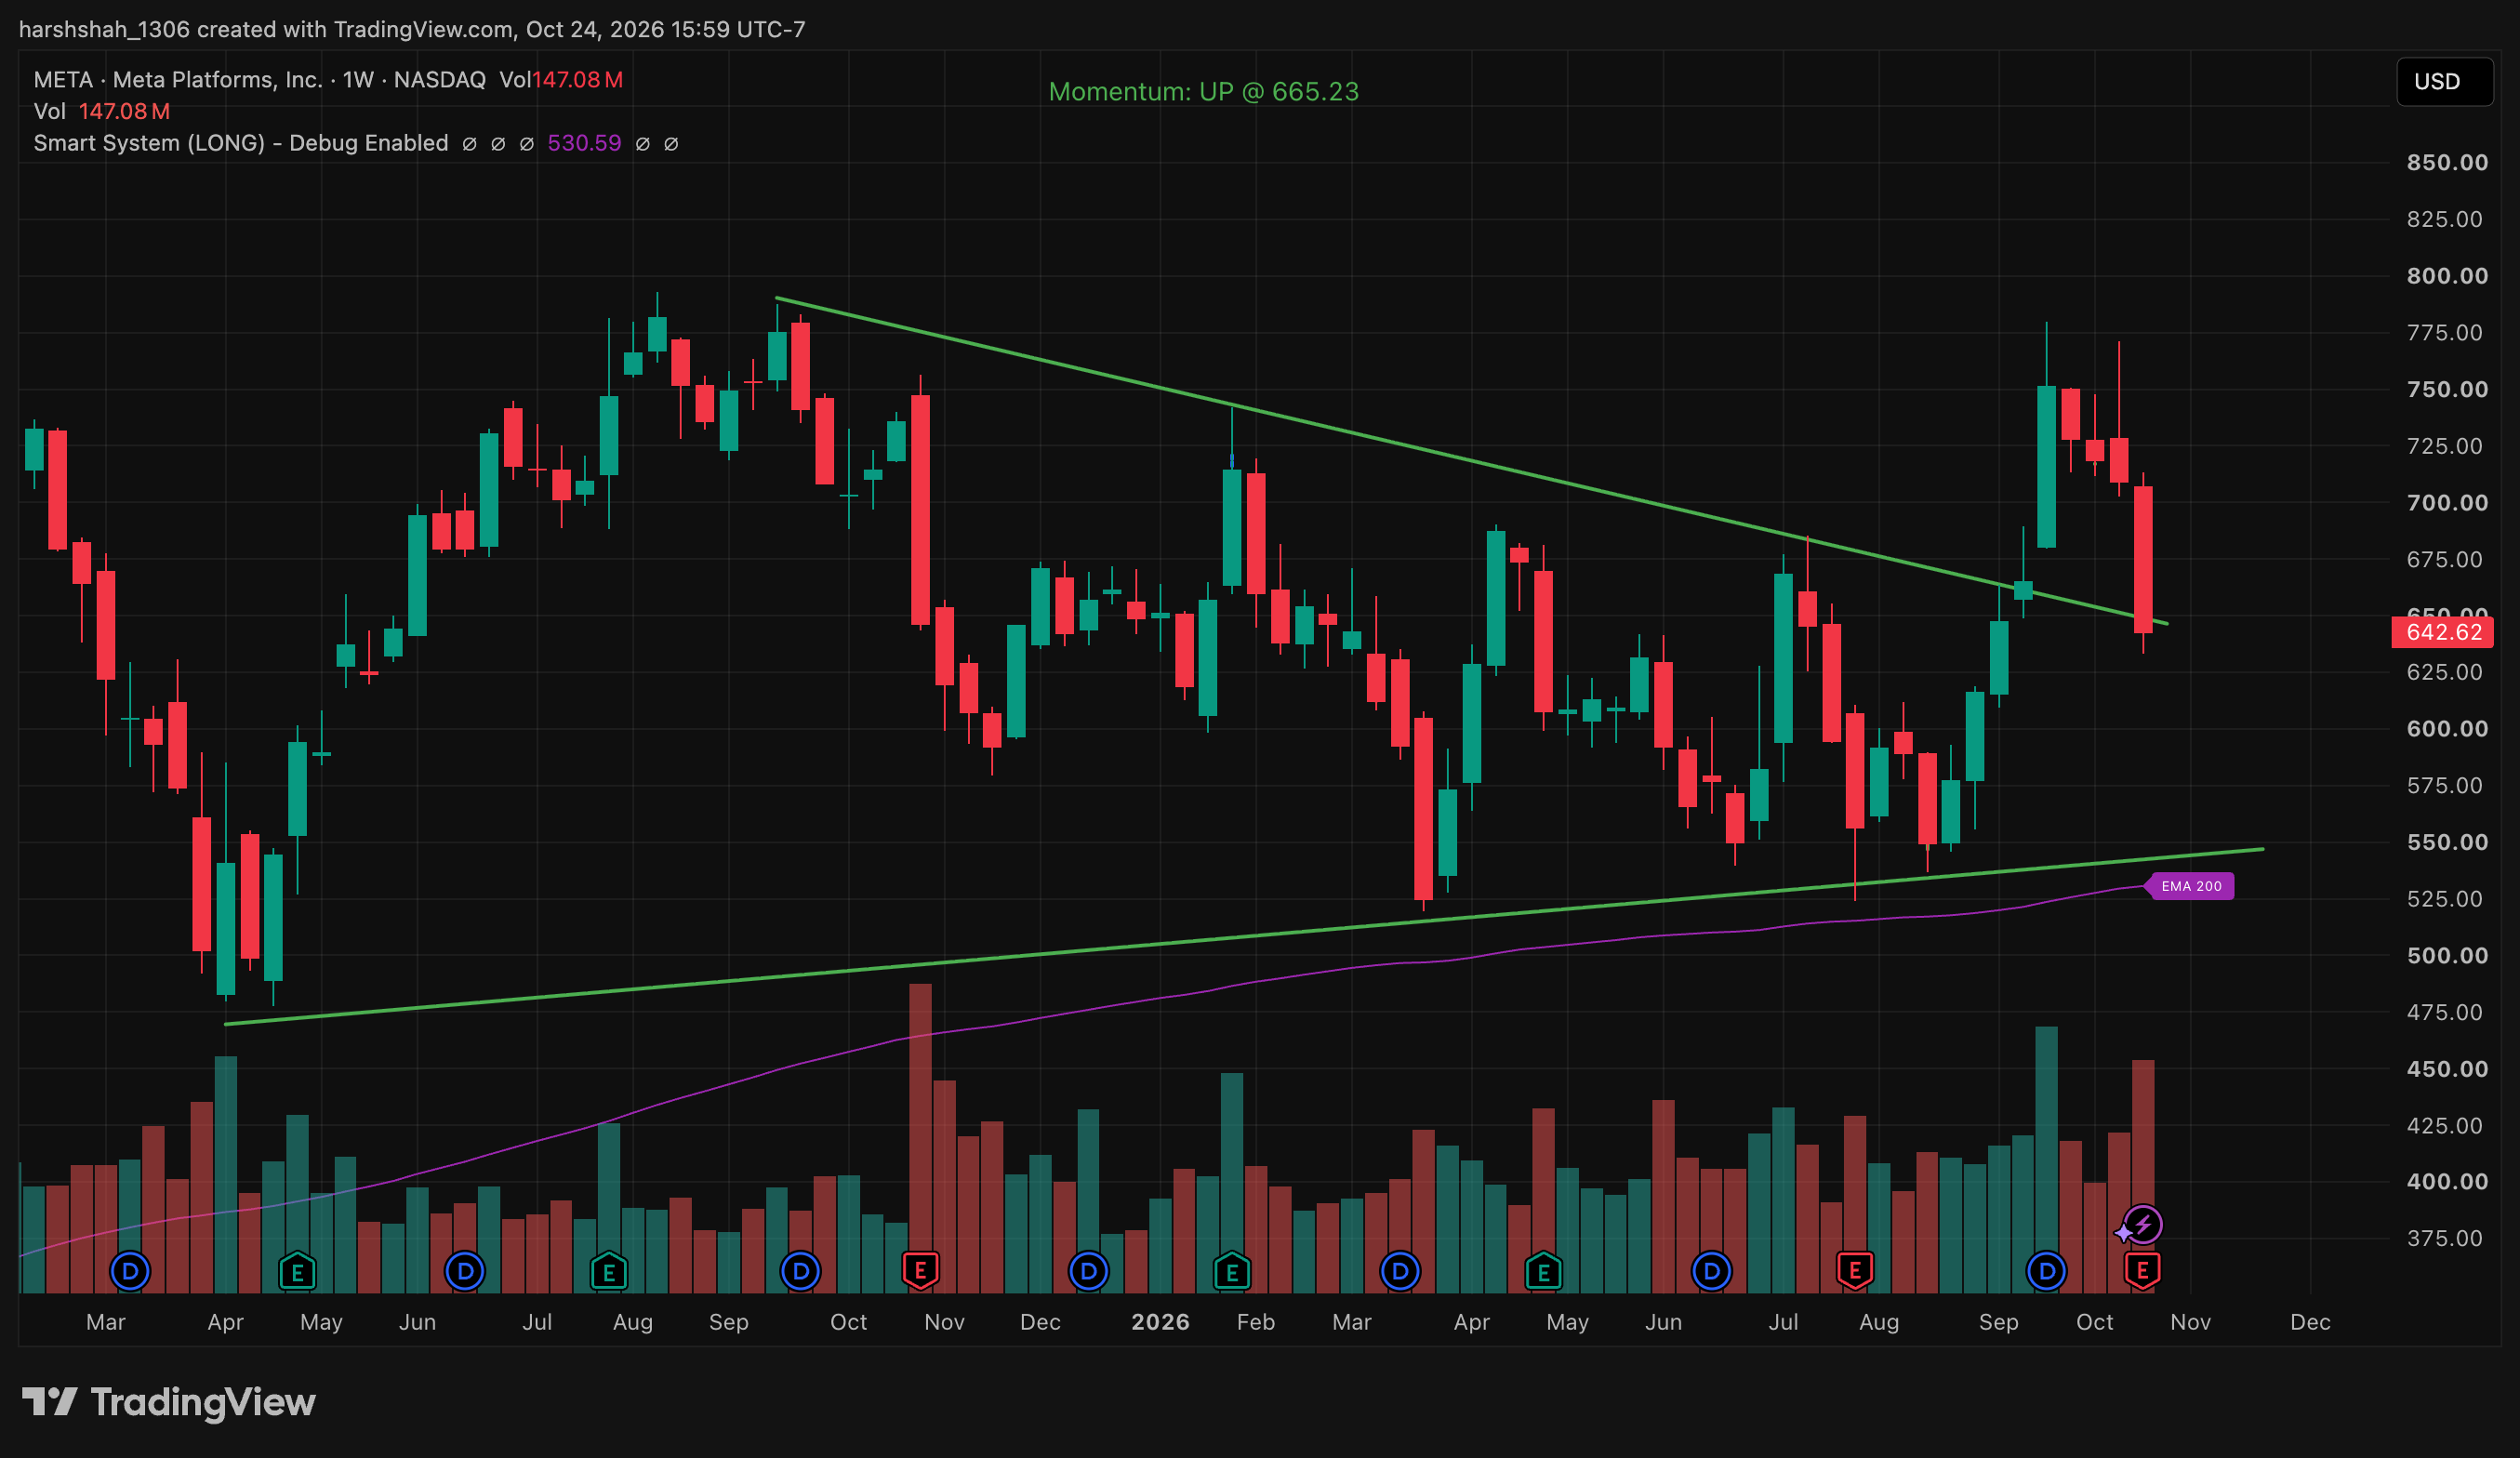Click the Vol 147.08 M legend line

pyautogui.click(x=102, y=112)
